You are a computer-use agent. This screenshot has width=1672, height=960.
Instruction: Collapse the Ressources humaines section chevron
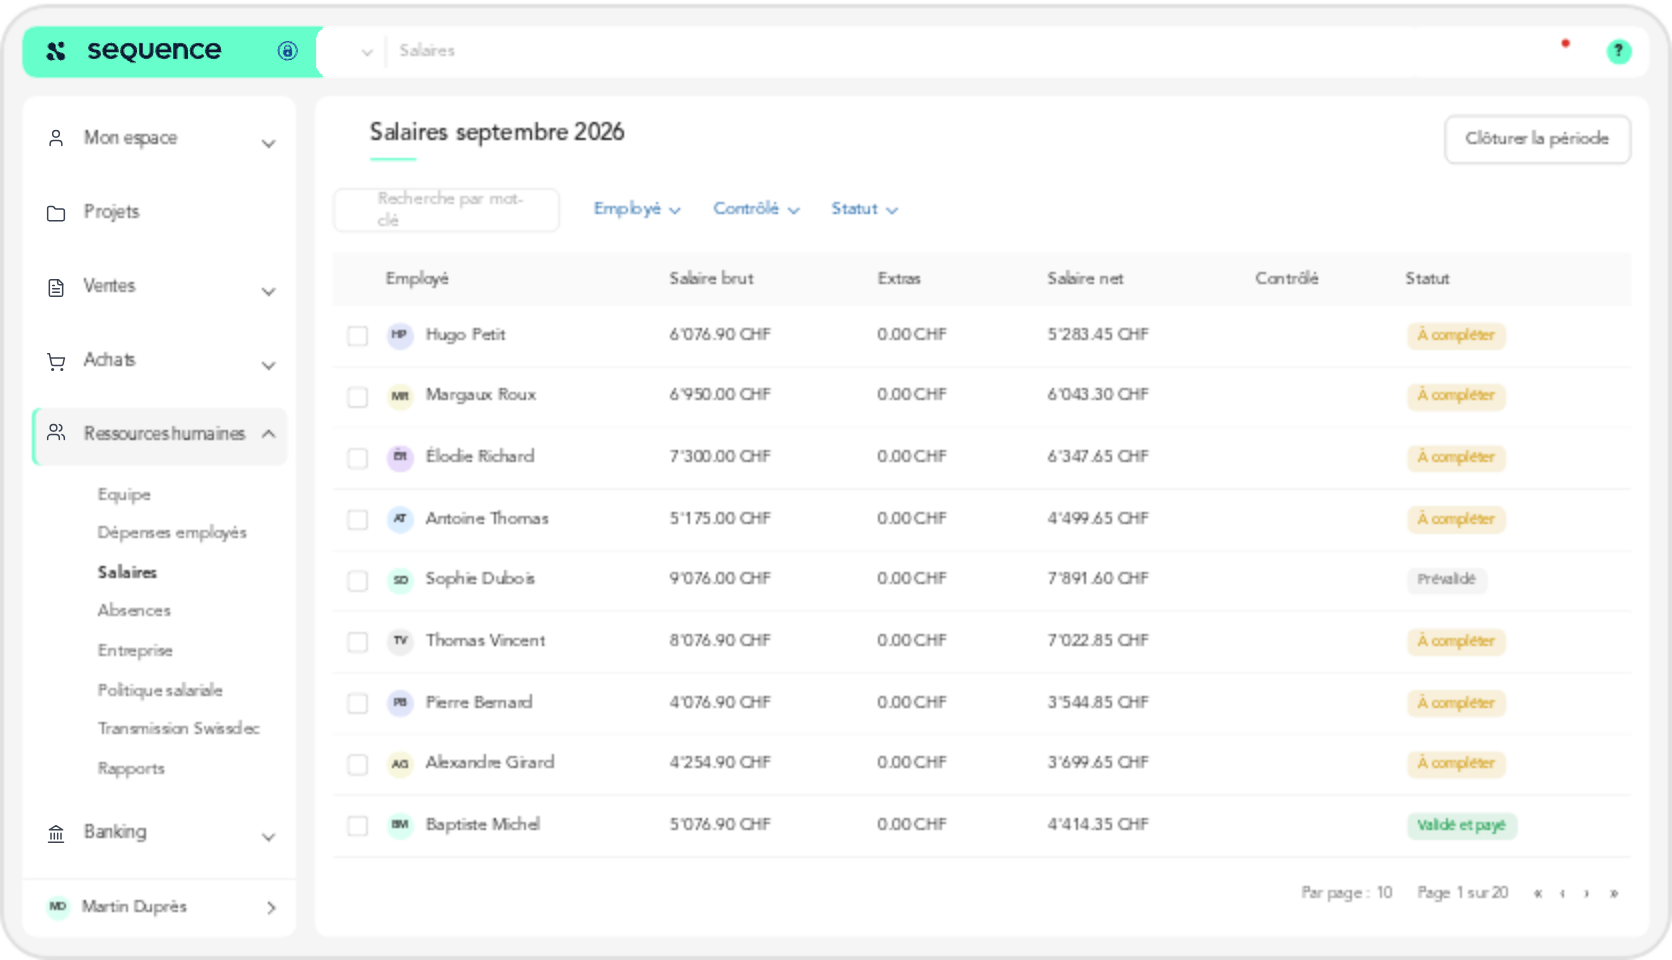[x=268, y=434]
